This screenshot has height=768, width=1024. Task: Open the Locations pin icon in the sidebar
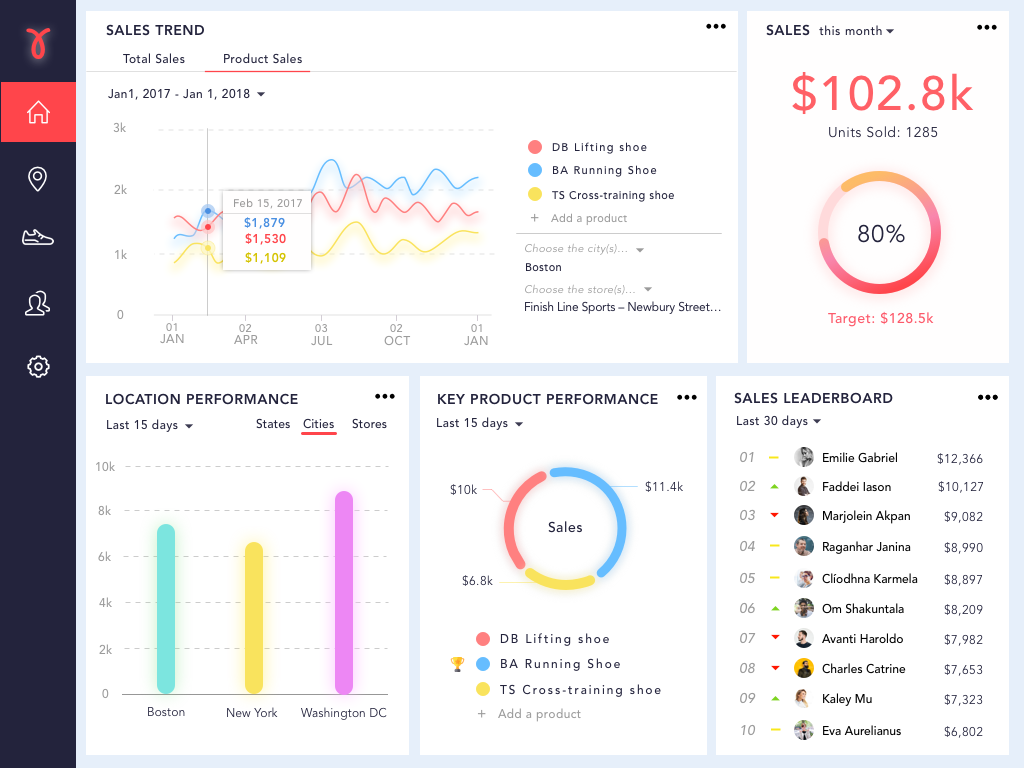coord(38,178)
